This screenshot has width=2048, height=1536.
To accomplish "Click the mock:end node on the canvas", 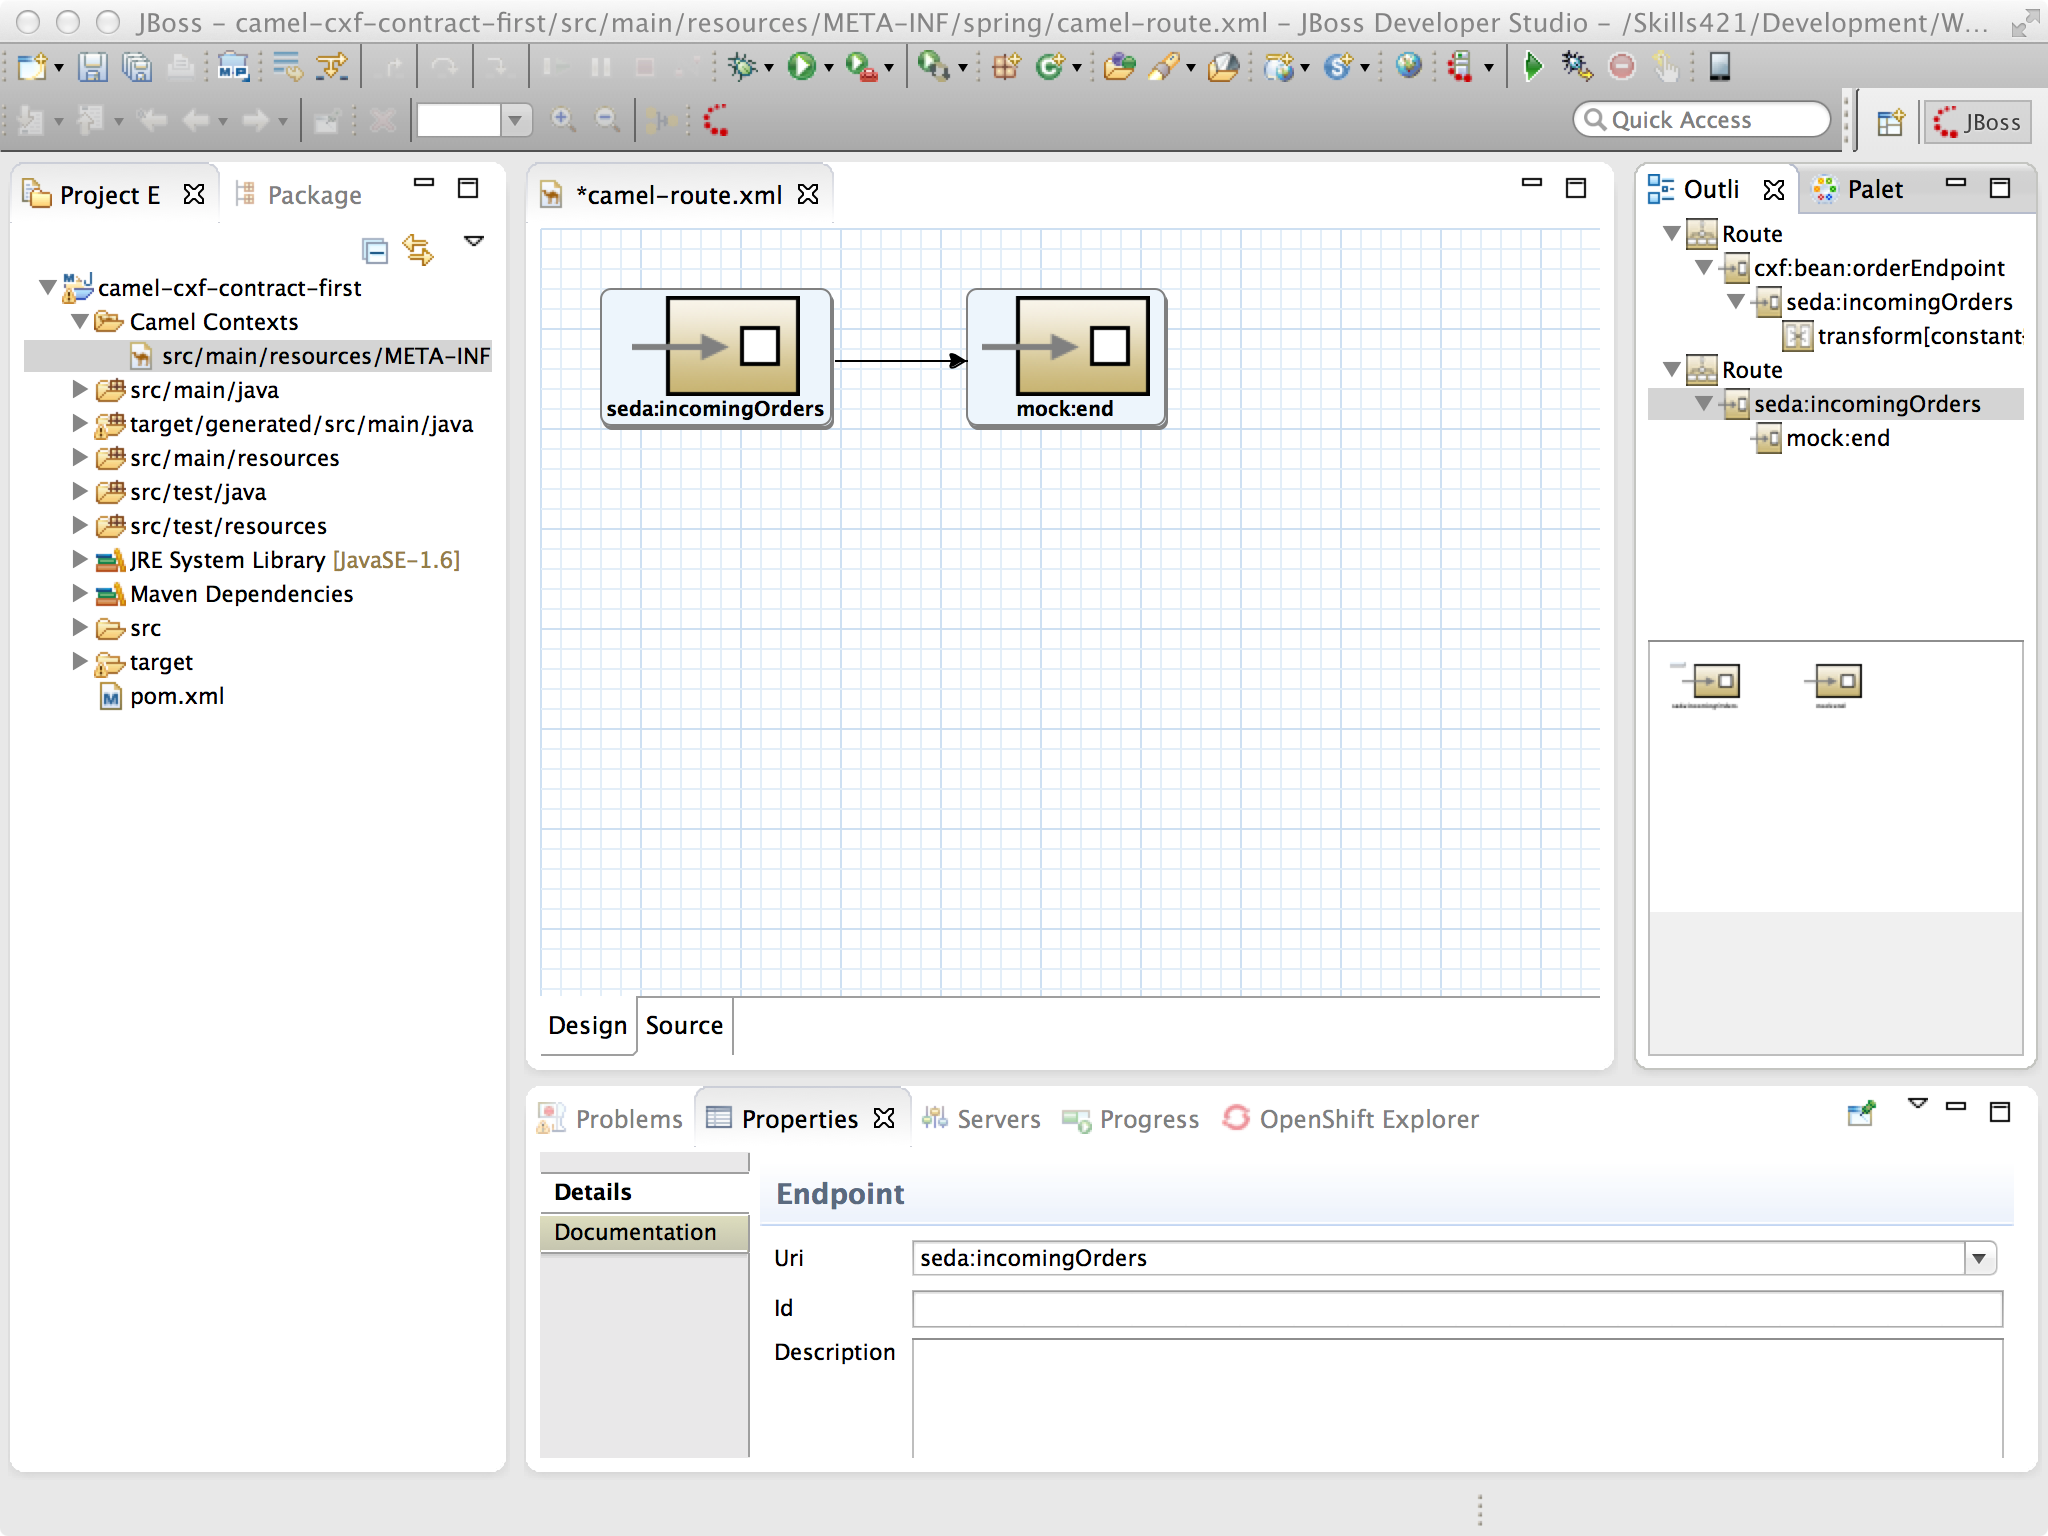I will click(x=1066, y=357).
